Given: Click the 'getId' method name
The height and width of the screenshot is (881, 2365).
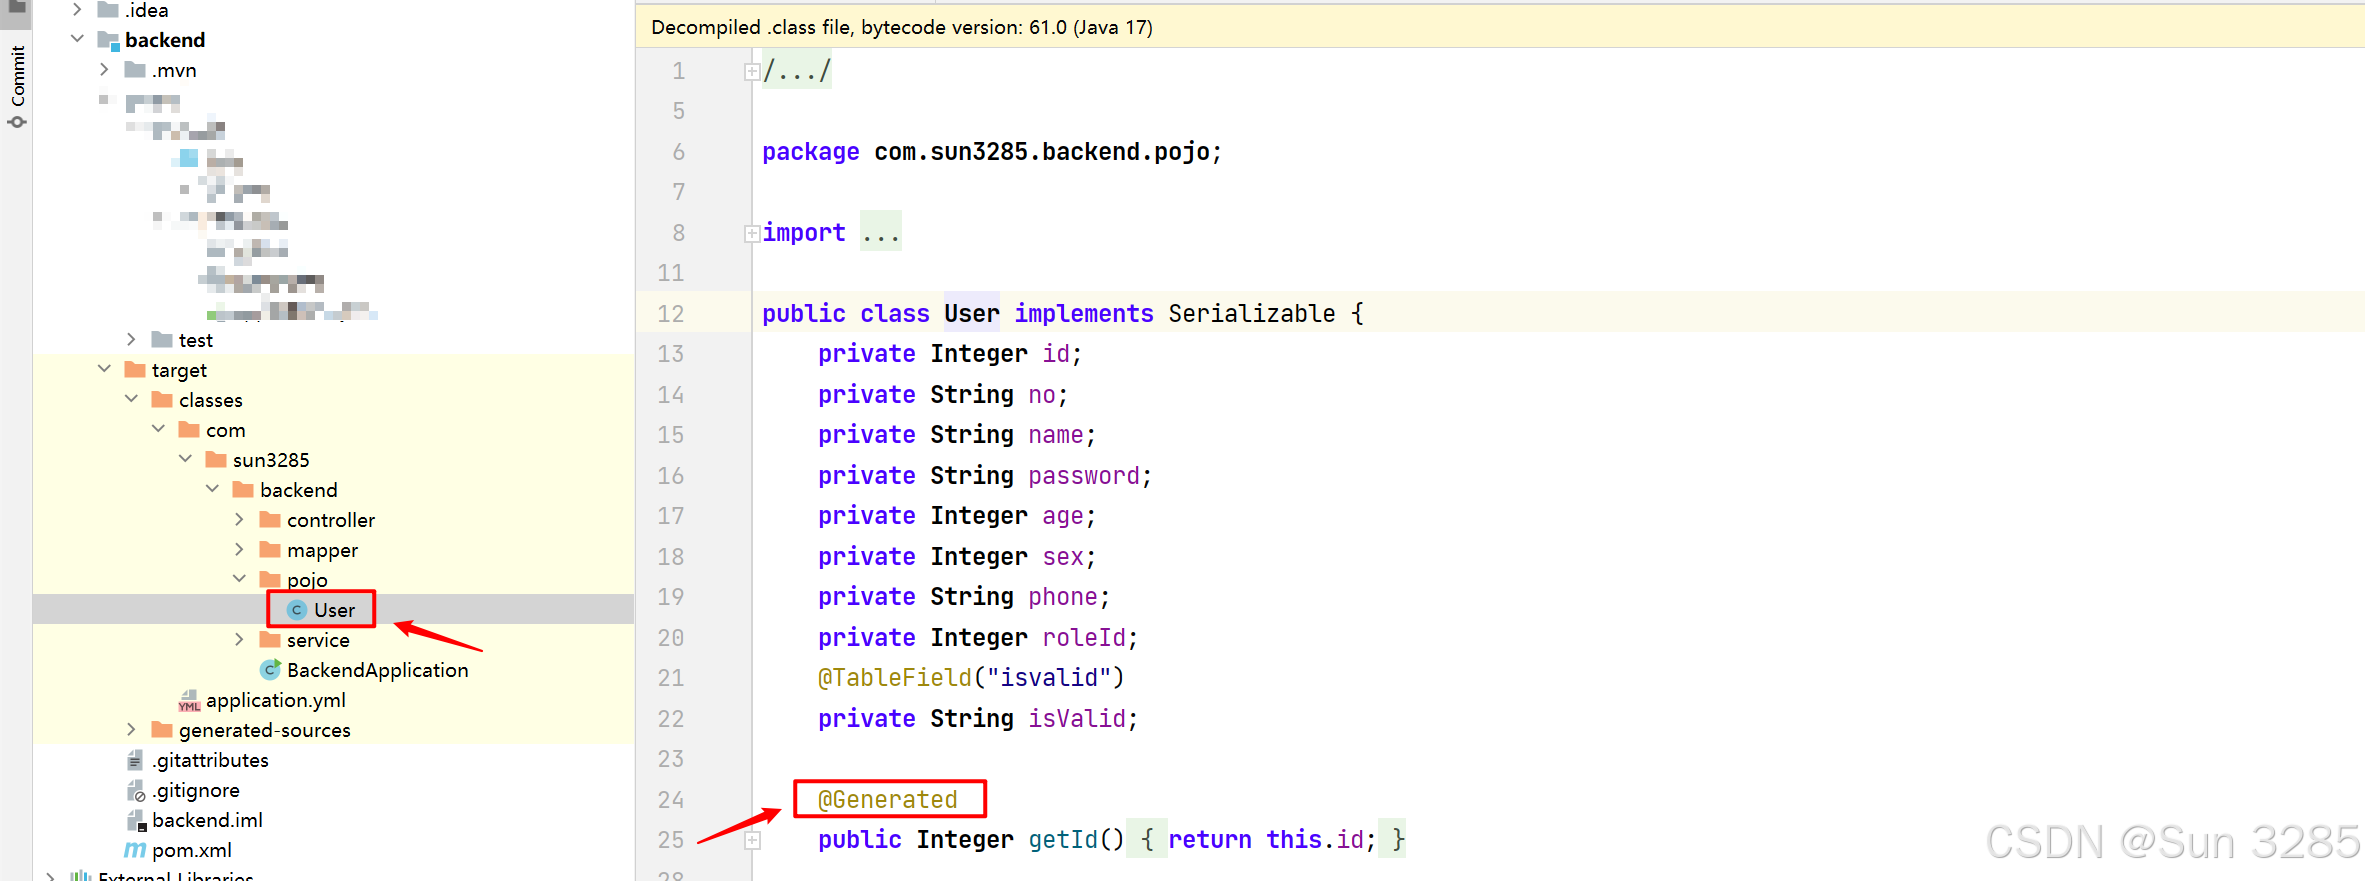Looking at the screenshot, I should 1063,840.
